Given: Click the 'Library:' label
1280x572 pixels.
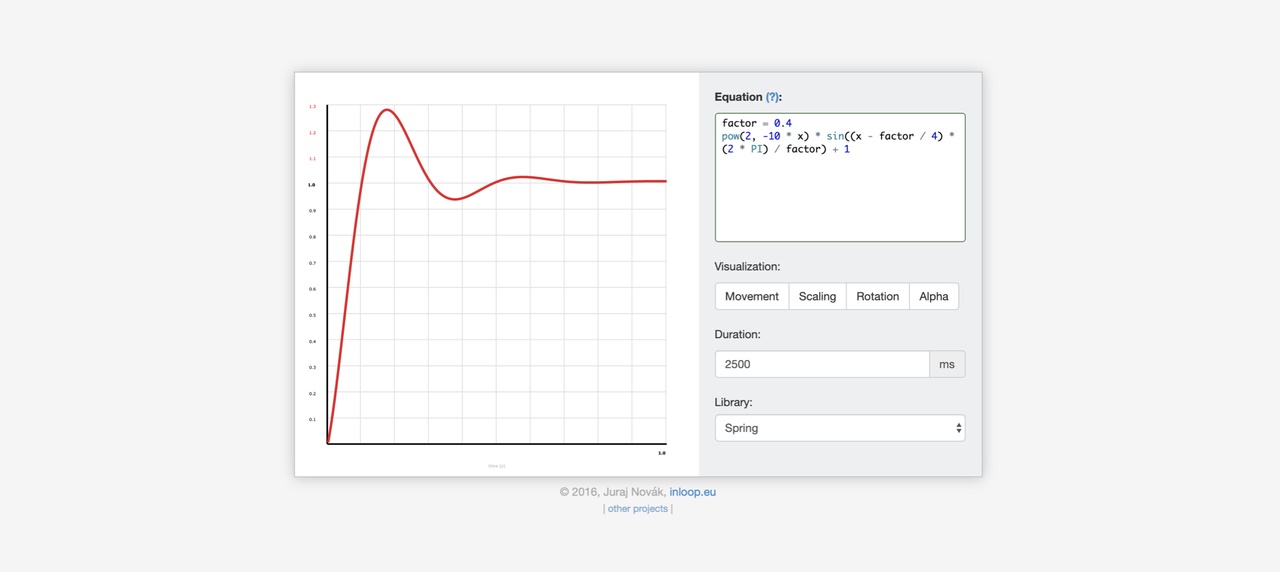Looking at the screenshot, I should [734, 402].
